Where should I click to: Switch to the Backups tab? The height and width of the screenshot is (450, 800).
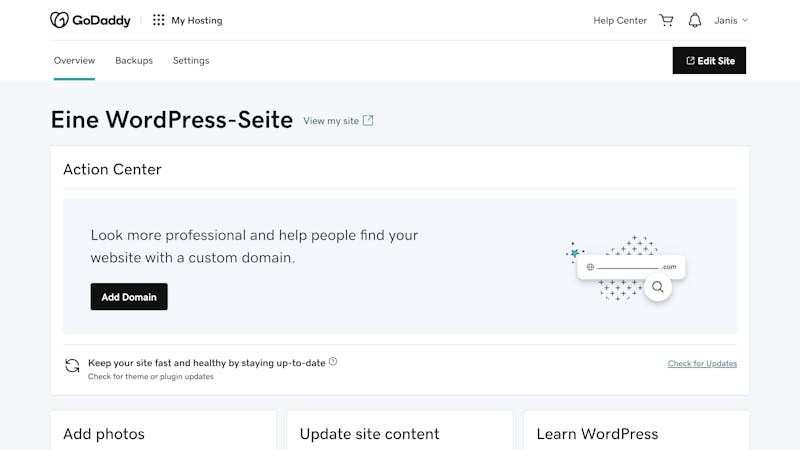[134, 60]
